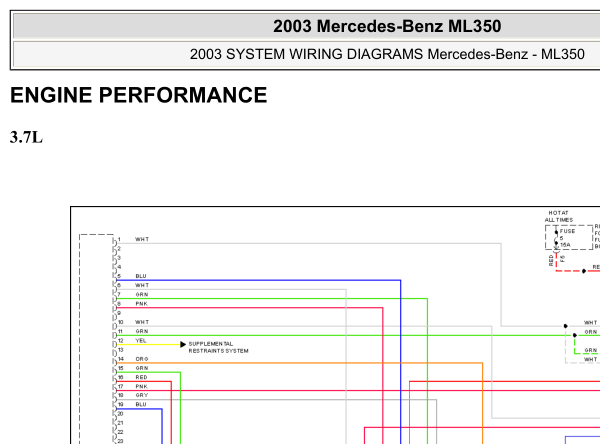The height and width of the screenshot is (444, 600).
Task: Click the black arrow before Supplemental Restraints System
Action: pyautogui.click(x=183, y=344)
